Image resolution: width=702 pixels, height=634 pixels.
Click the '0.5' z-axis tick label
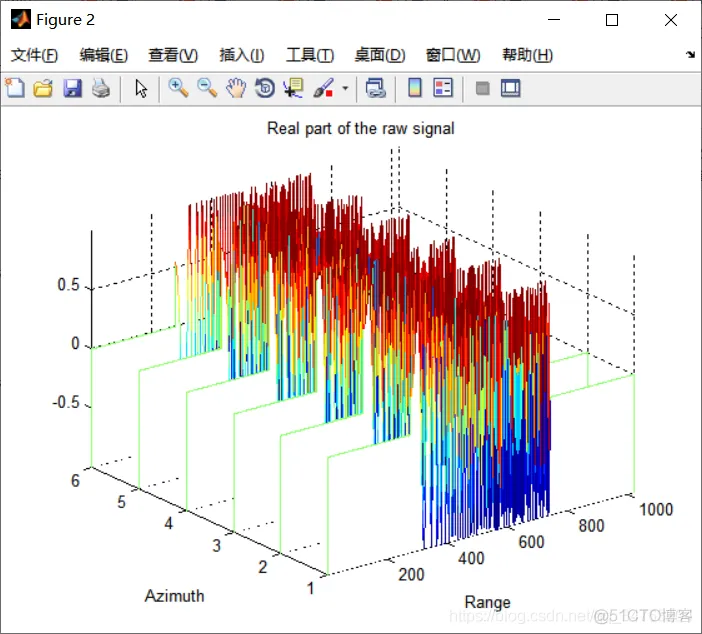coord(68,285)
